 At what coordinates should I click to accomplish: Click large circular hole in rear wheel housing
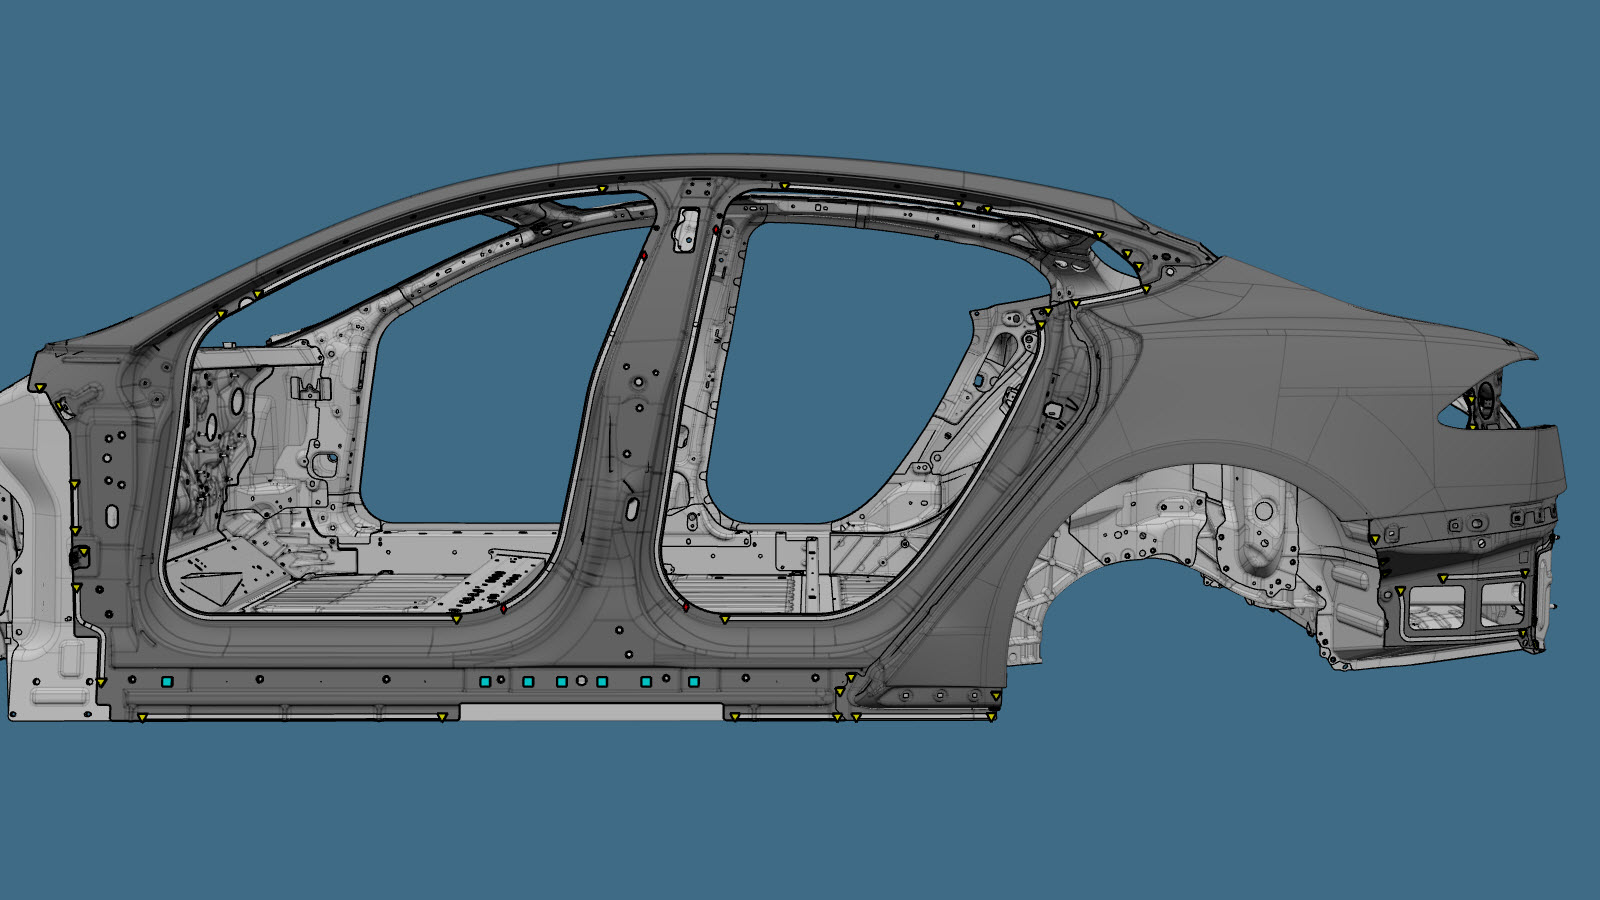pos(1264,511)
